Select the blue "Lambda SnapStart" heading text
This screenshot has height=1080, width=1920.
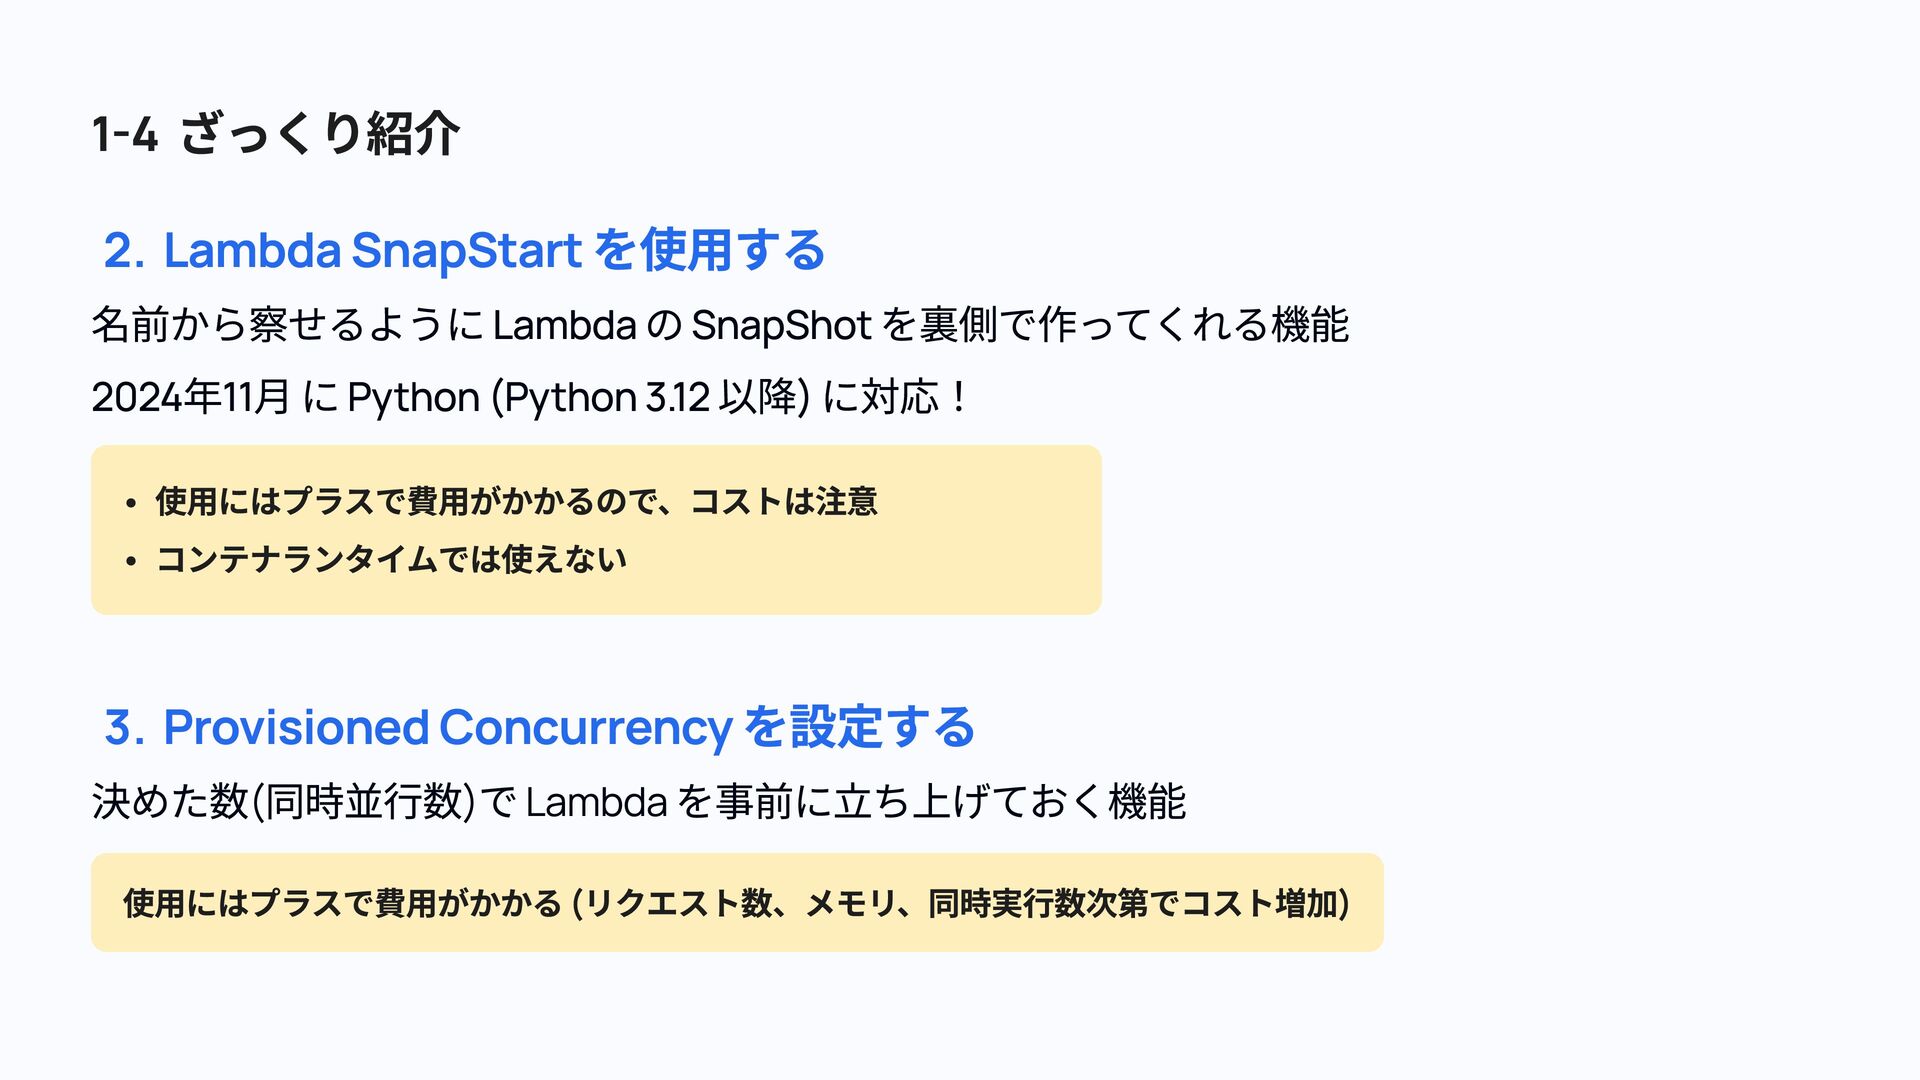point(372,250)
